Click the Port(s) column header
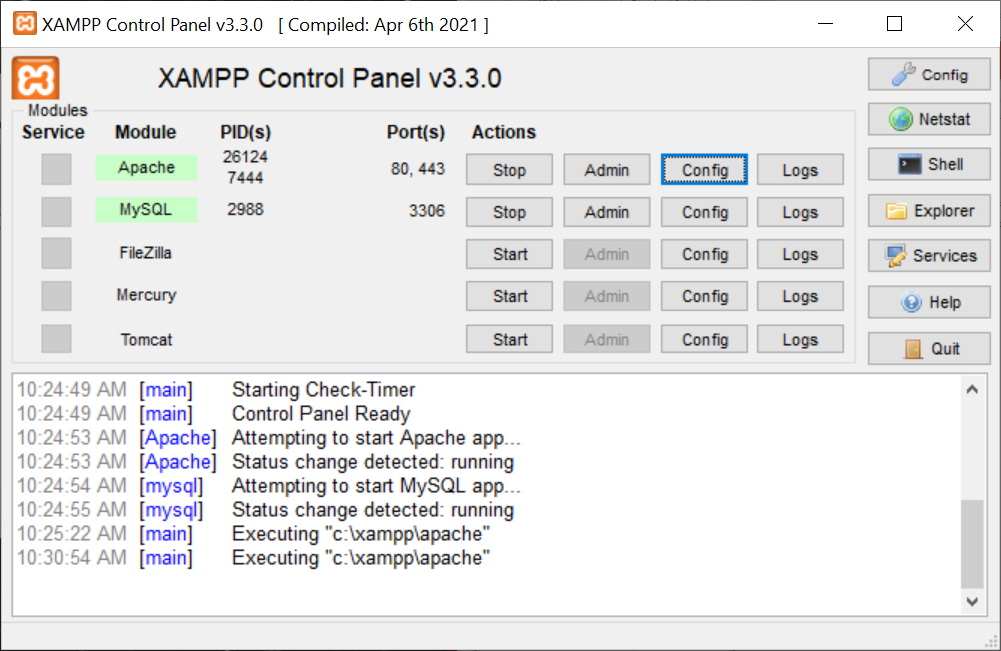The height and width of the screenshot is (651, 1001). click(416, 132)
